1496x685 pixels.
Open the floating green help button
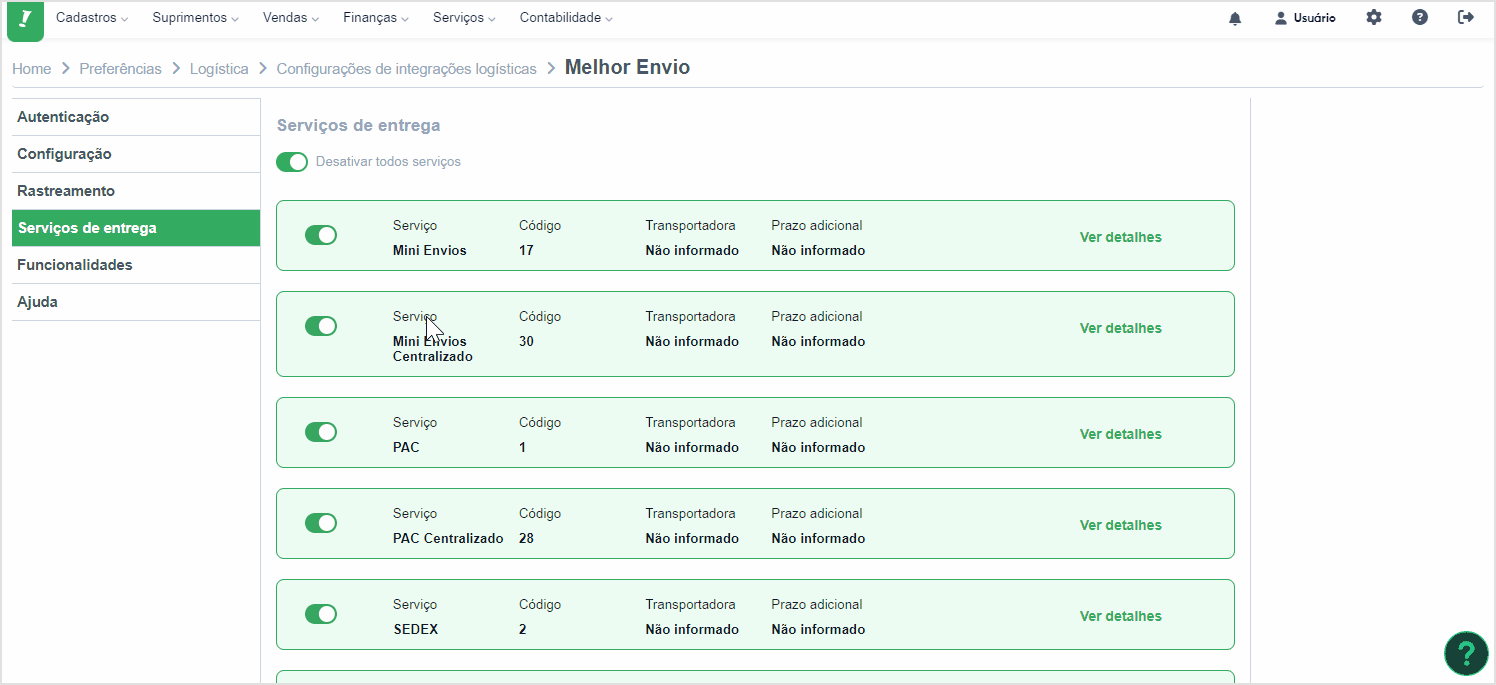(1466, 653)
